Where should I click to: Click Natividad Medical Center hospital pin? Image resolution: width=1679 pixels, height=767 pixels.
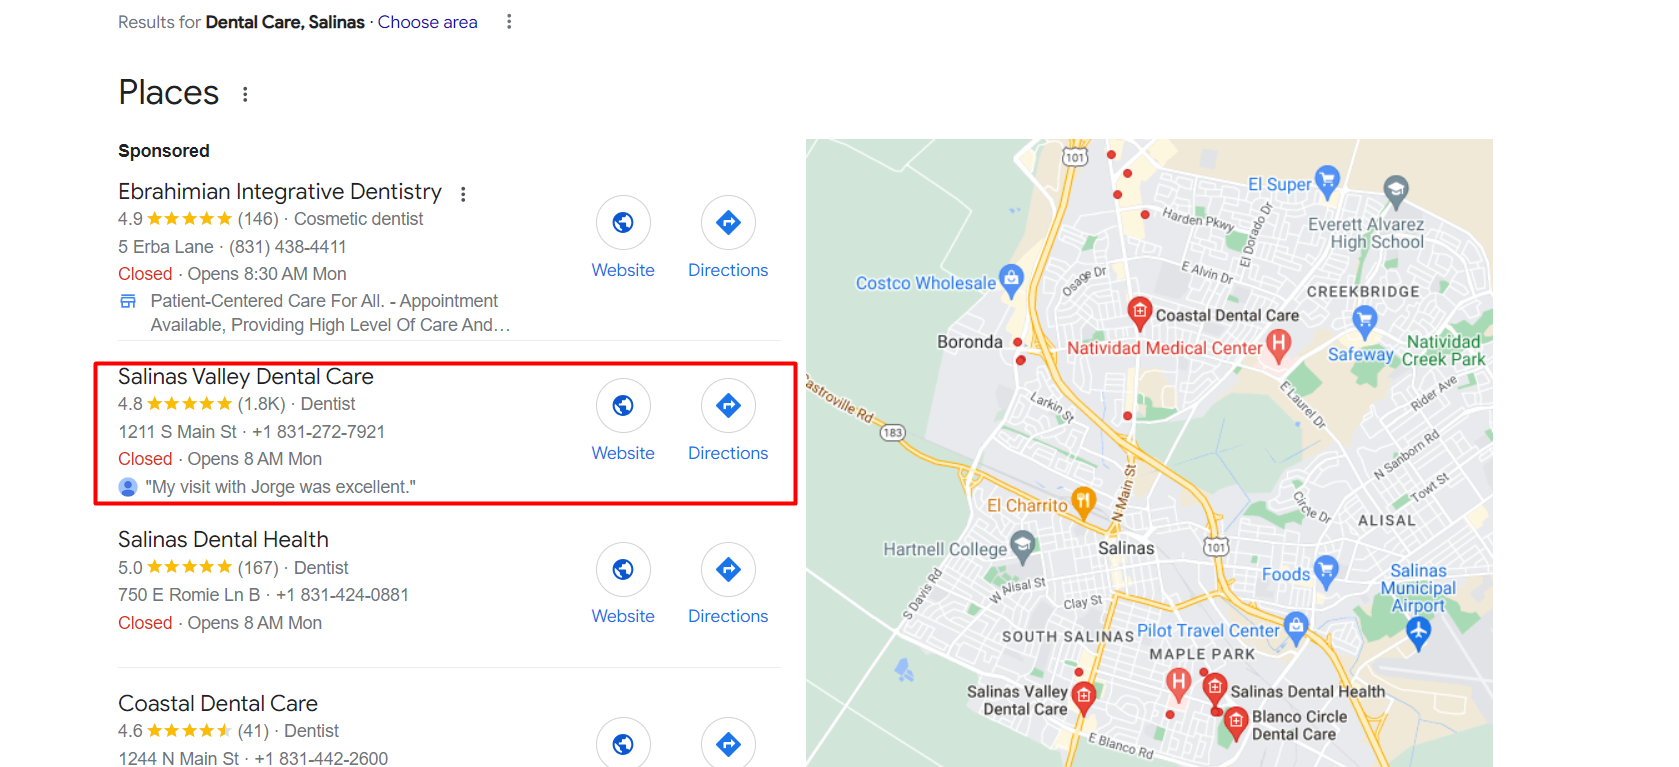tap(1278, 345)
